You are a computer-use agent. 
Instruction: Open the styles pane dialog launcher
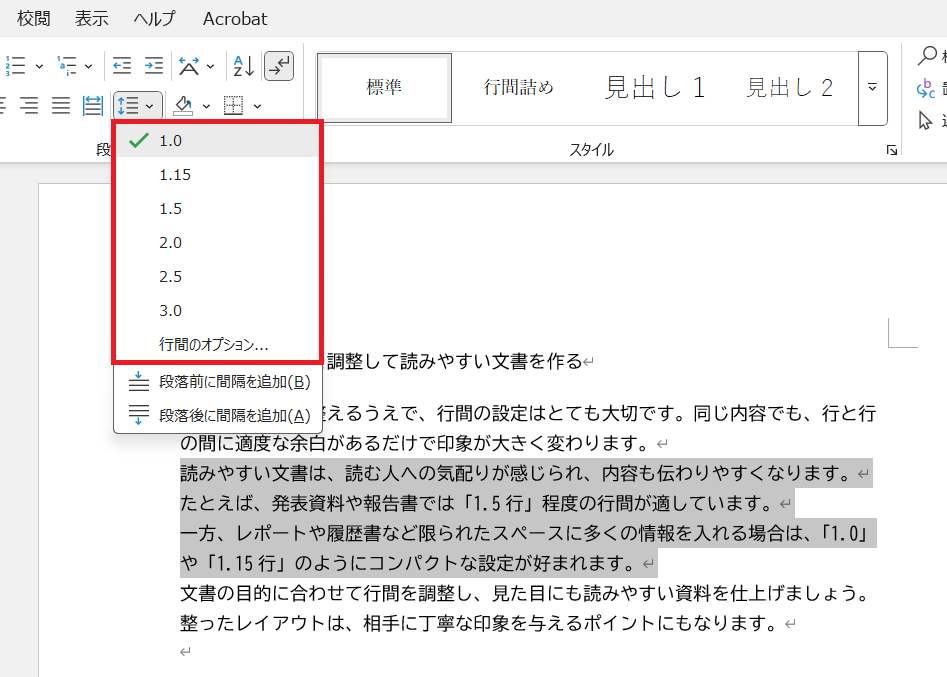click(x=891, y=150)
